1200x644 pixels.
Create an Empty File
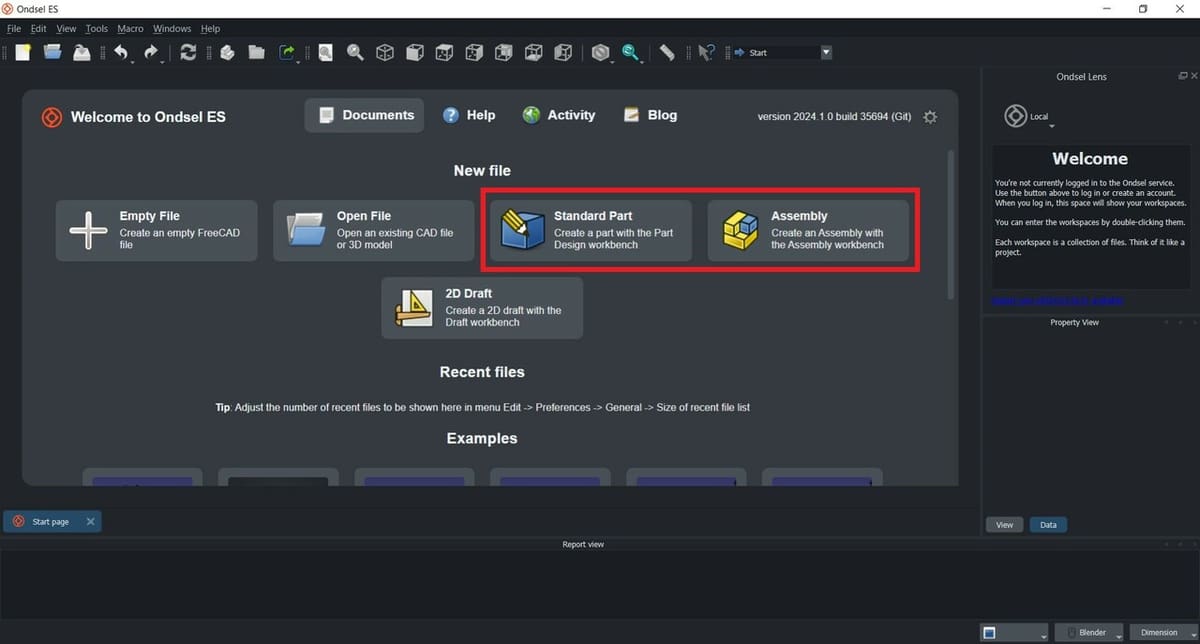[x=156, y=231]
